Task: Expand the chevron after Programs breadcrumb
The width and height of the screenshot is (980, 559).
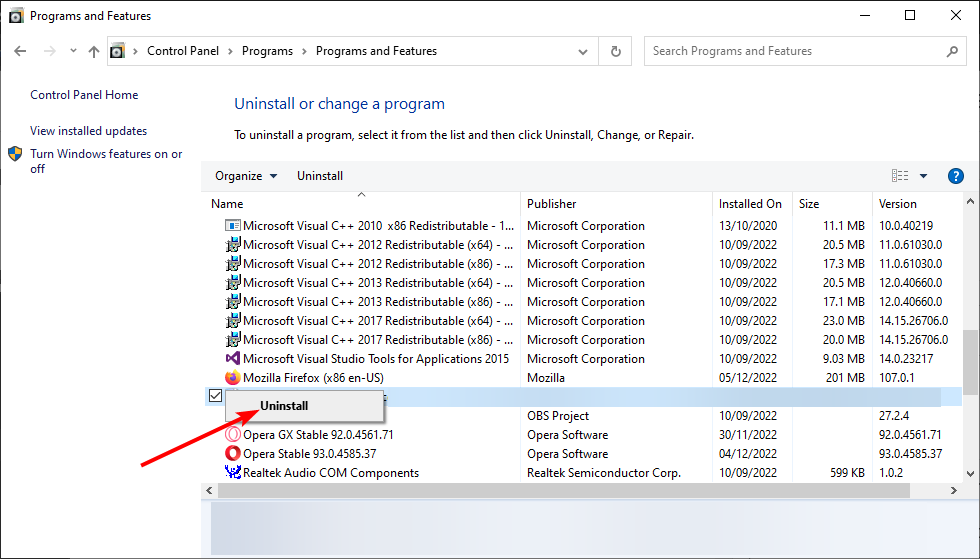Action: 304,51
